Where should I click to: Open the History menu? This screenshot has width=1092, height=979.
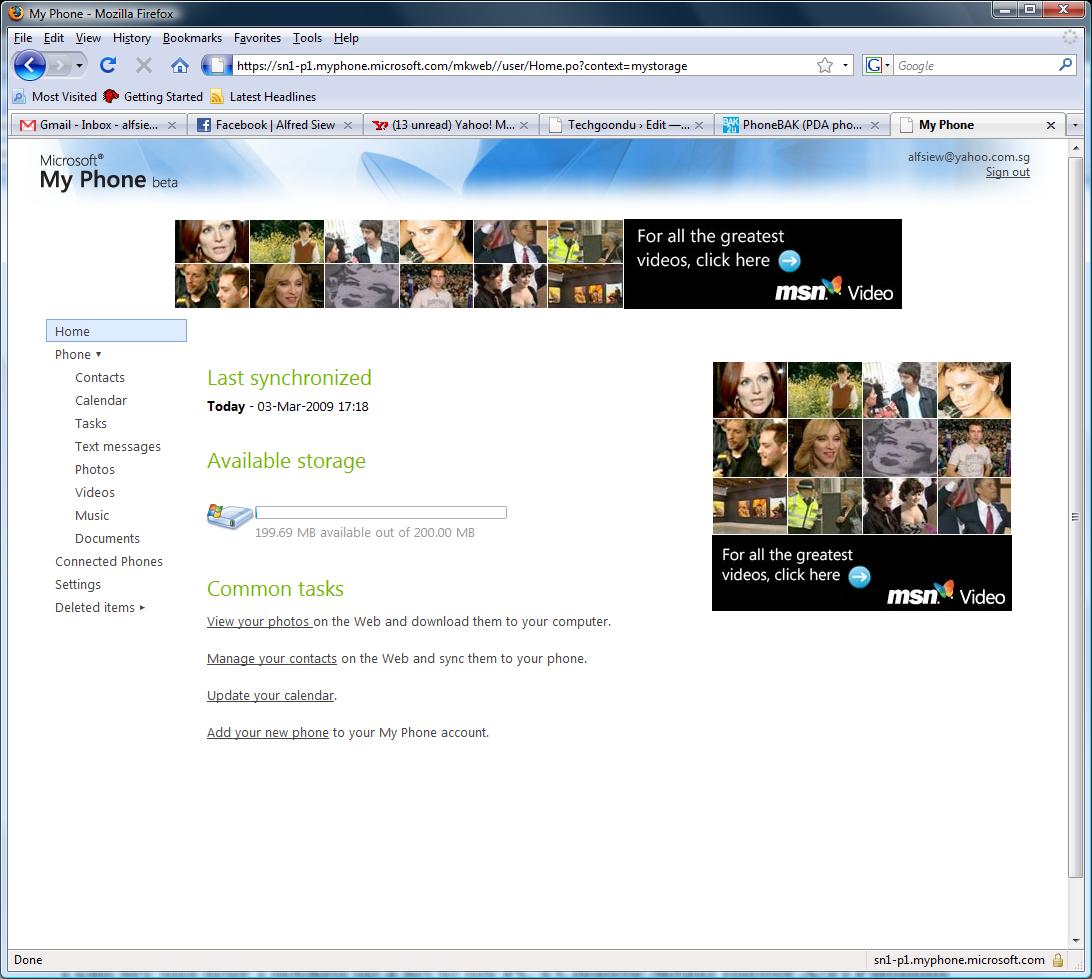[132, 38]
